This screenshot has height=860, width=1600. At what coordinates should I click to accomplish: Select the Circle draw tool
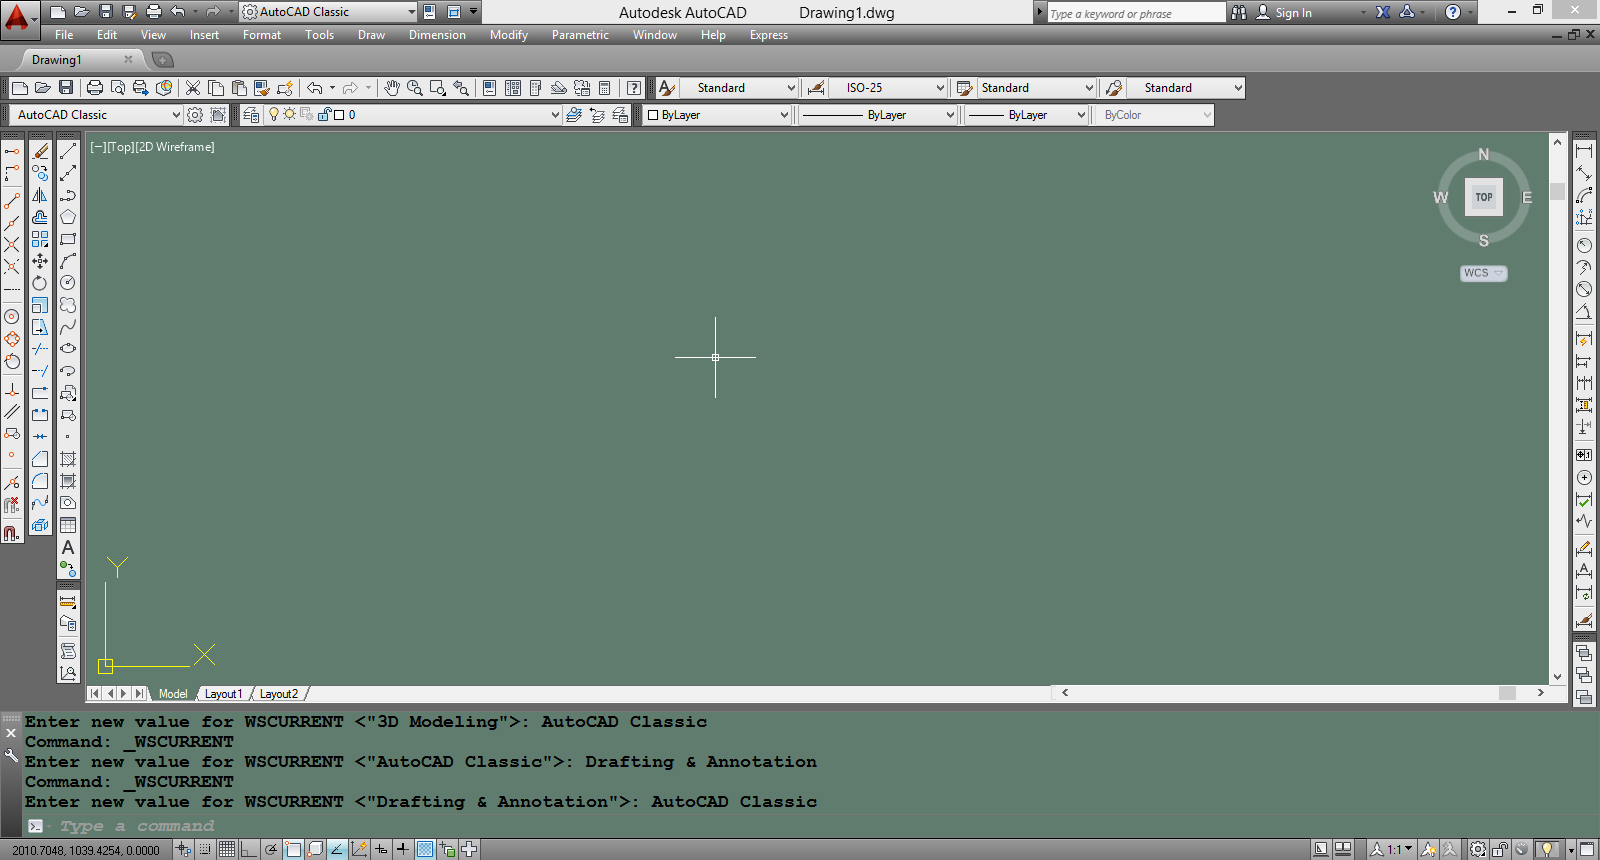68,283
